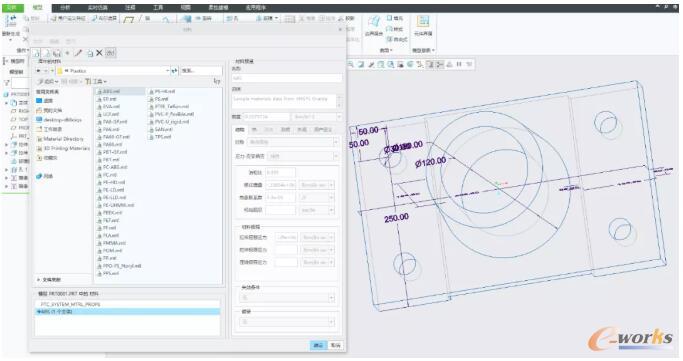683x361 pixels.
Task: Select the PC-ABS.mtl file
Action: coord(112,167)
